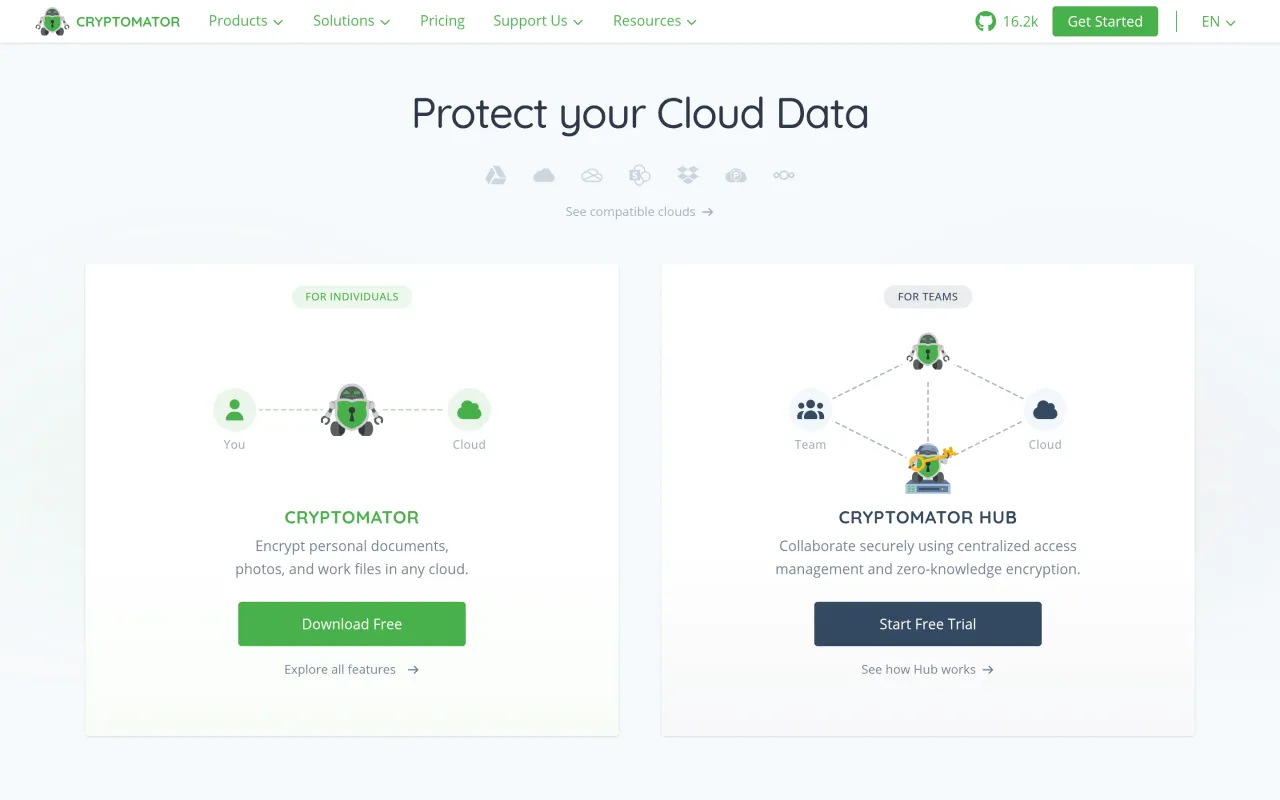Image resolution: width=1280 pixels, height=800 pixels.
Task: Click the FOR TEAMS badge
Action: (x=928, y=297)
